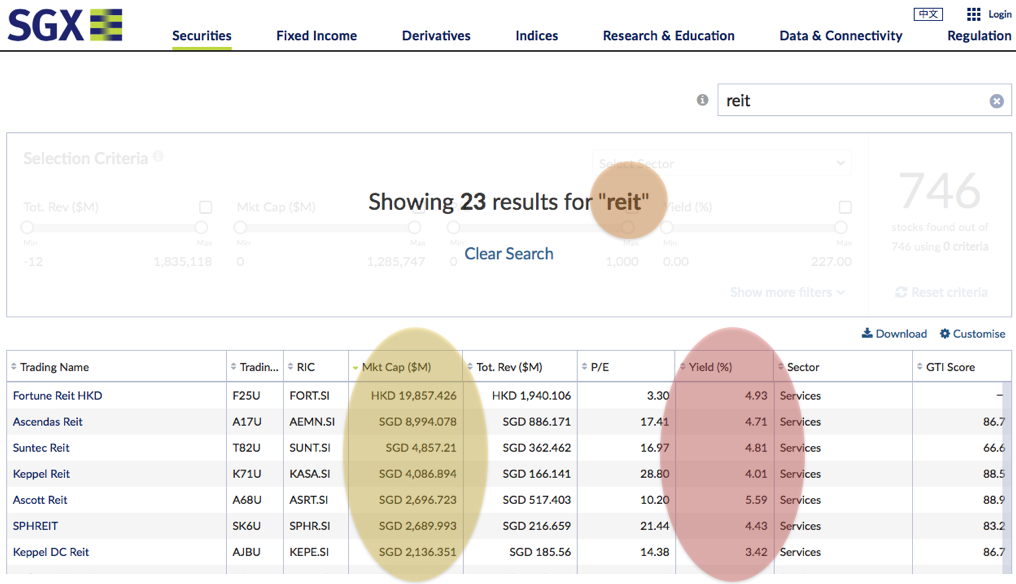Click the Login link
The height and width of the screenshot is (584, 1016).
tap(999, 14)
